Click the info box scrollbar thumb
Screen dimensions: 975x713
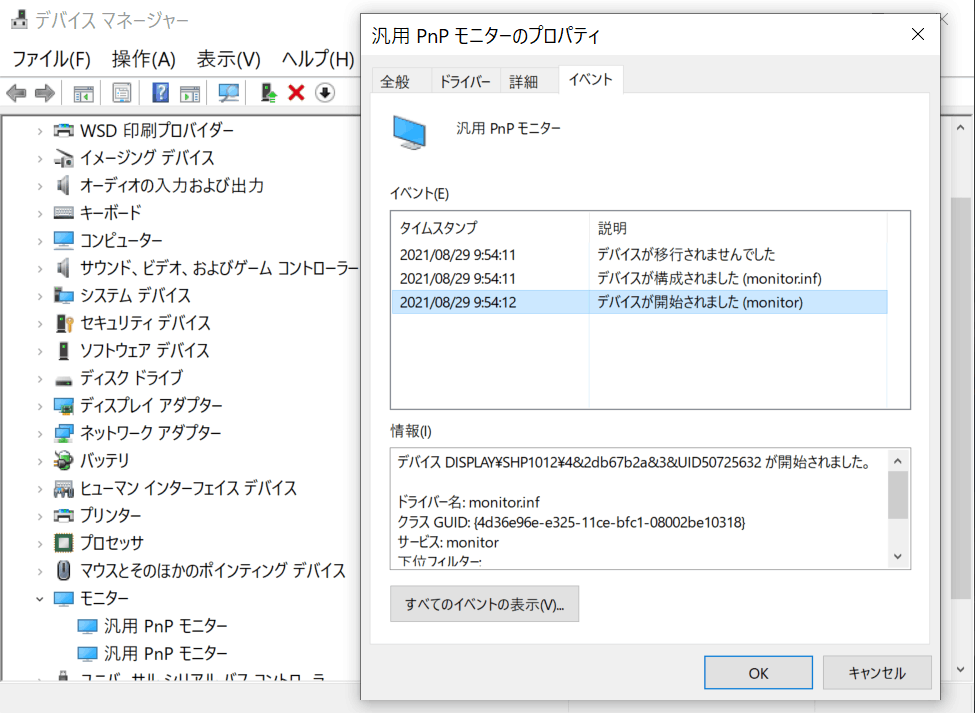pos(897,495)
